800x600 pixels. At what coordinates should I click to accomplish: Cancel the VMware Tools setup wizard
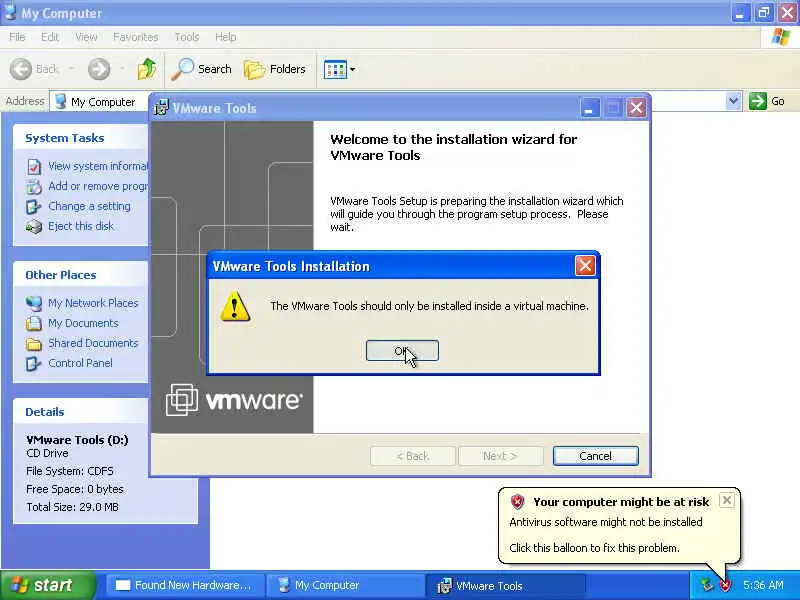tap(595, 456)
